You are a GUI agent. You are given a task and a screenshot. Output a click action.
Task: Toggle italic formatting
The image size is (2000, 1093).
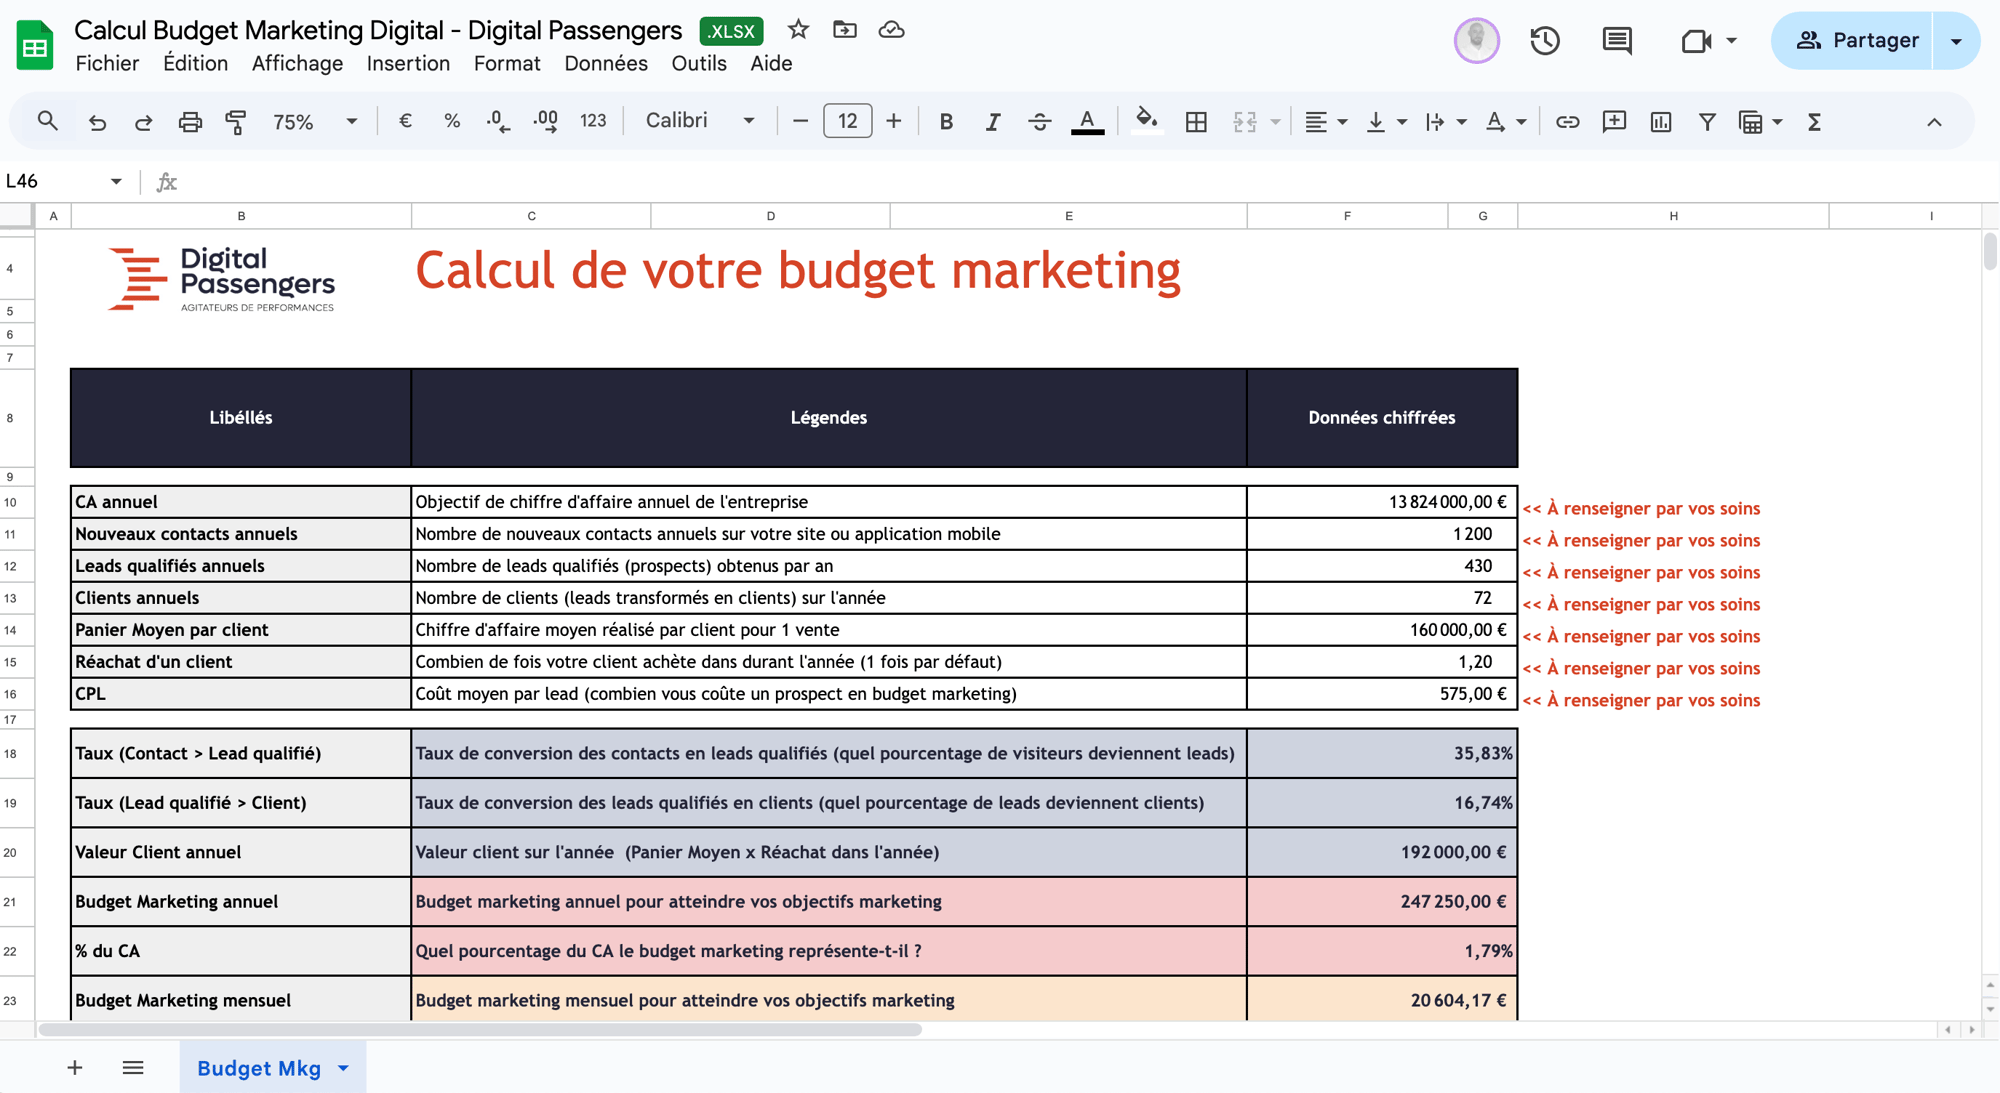pyautogui.click(x=992, y=121)
